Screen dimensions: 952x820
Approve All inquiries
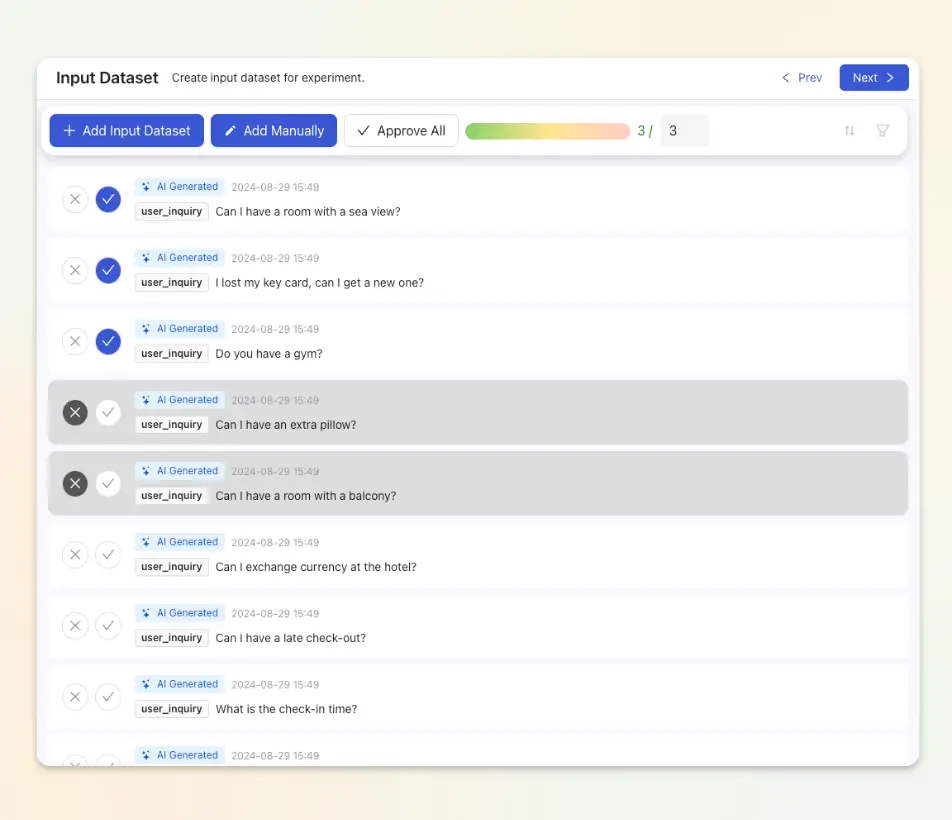point(401,130)
